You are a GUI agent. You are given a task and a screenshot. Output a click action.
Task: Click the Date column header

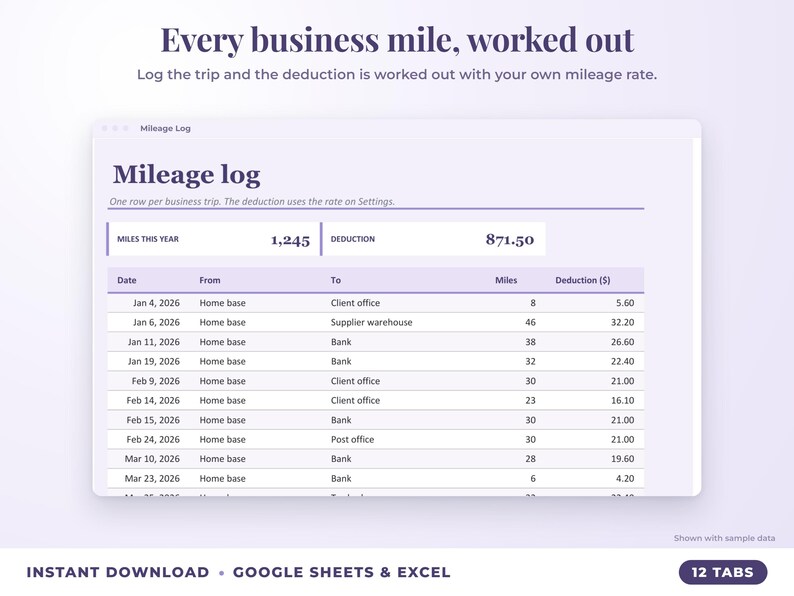[127, 280]
